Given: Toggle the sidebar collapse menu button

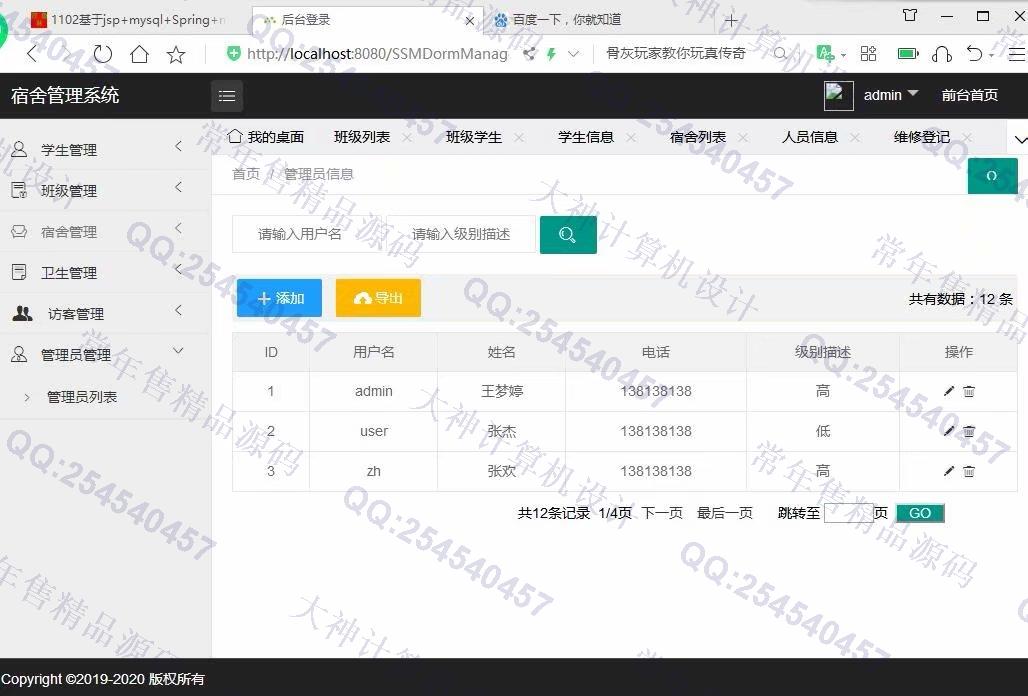Looking at the screenshot, I should 227,96.
